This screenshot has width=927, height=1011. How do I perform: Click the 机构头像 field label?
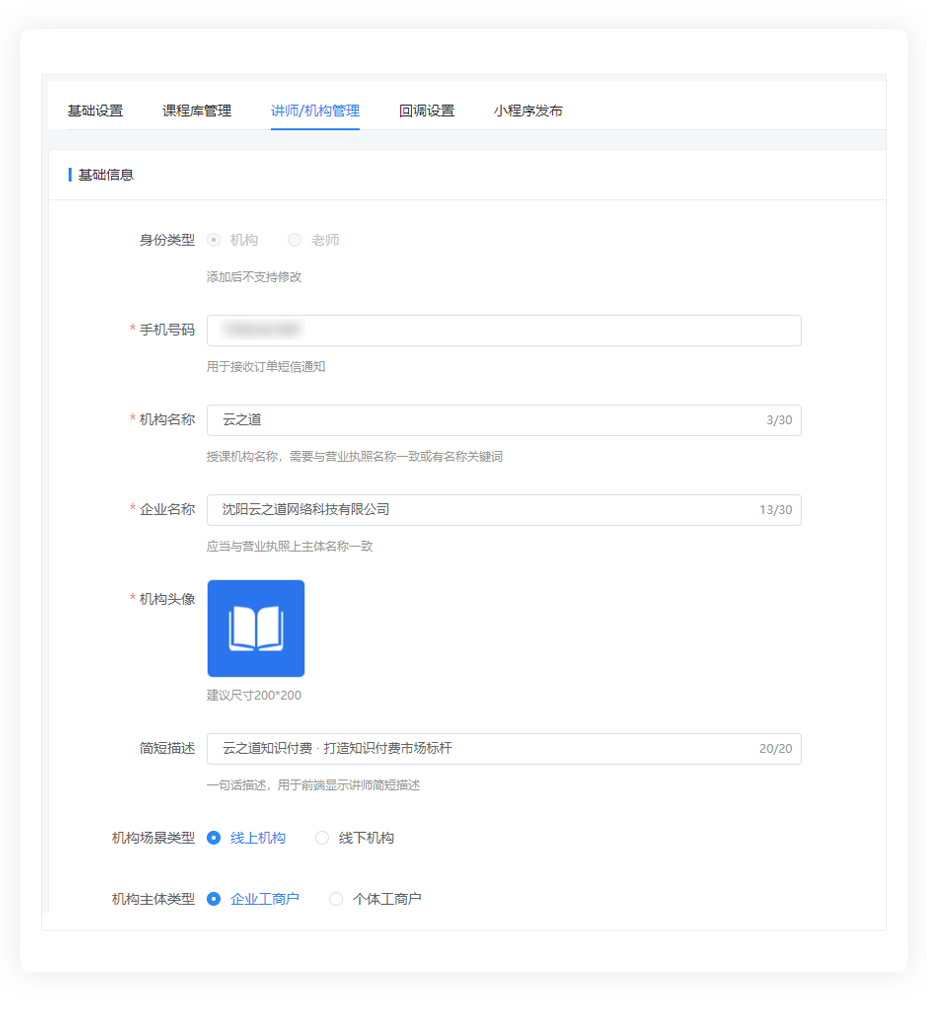167,598
